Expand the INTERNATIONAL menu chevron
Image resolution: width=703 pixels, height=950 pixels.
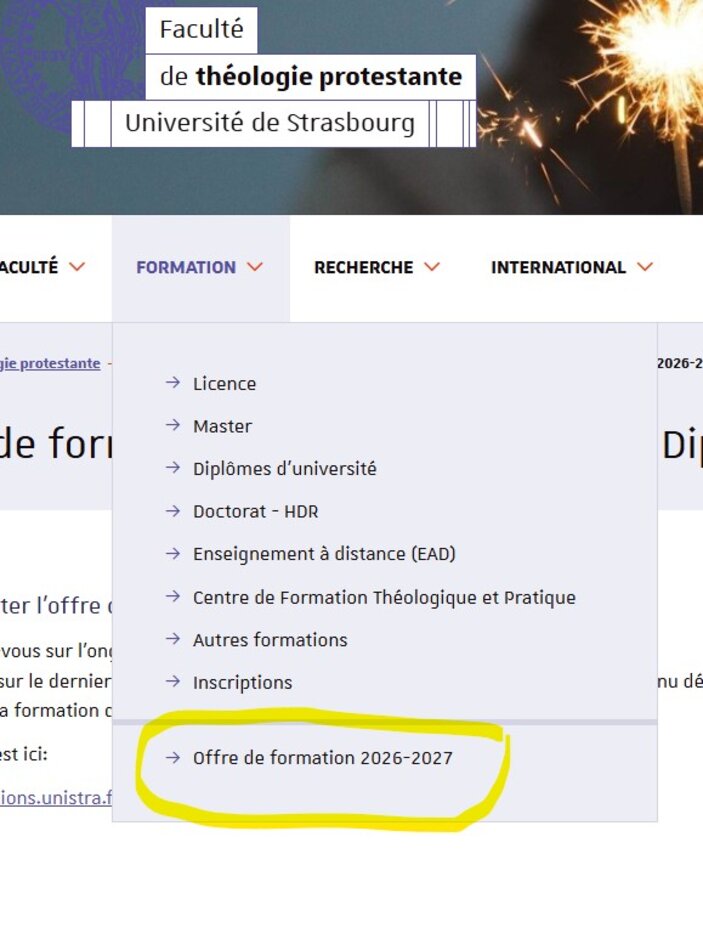coord(644,268)
